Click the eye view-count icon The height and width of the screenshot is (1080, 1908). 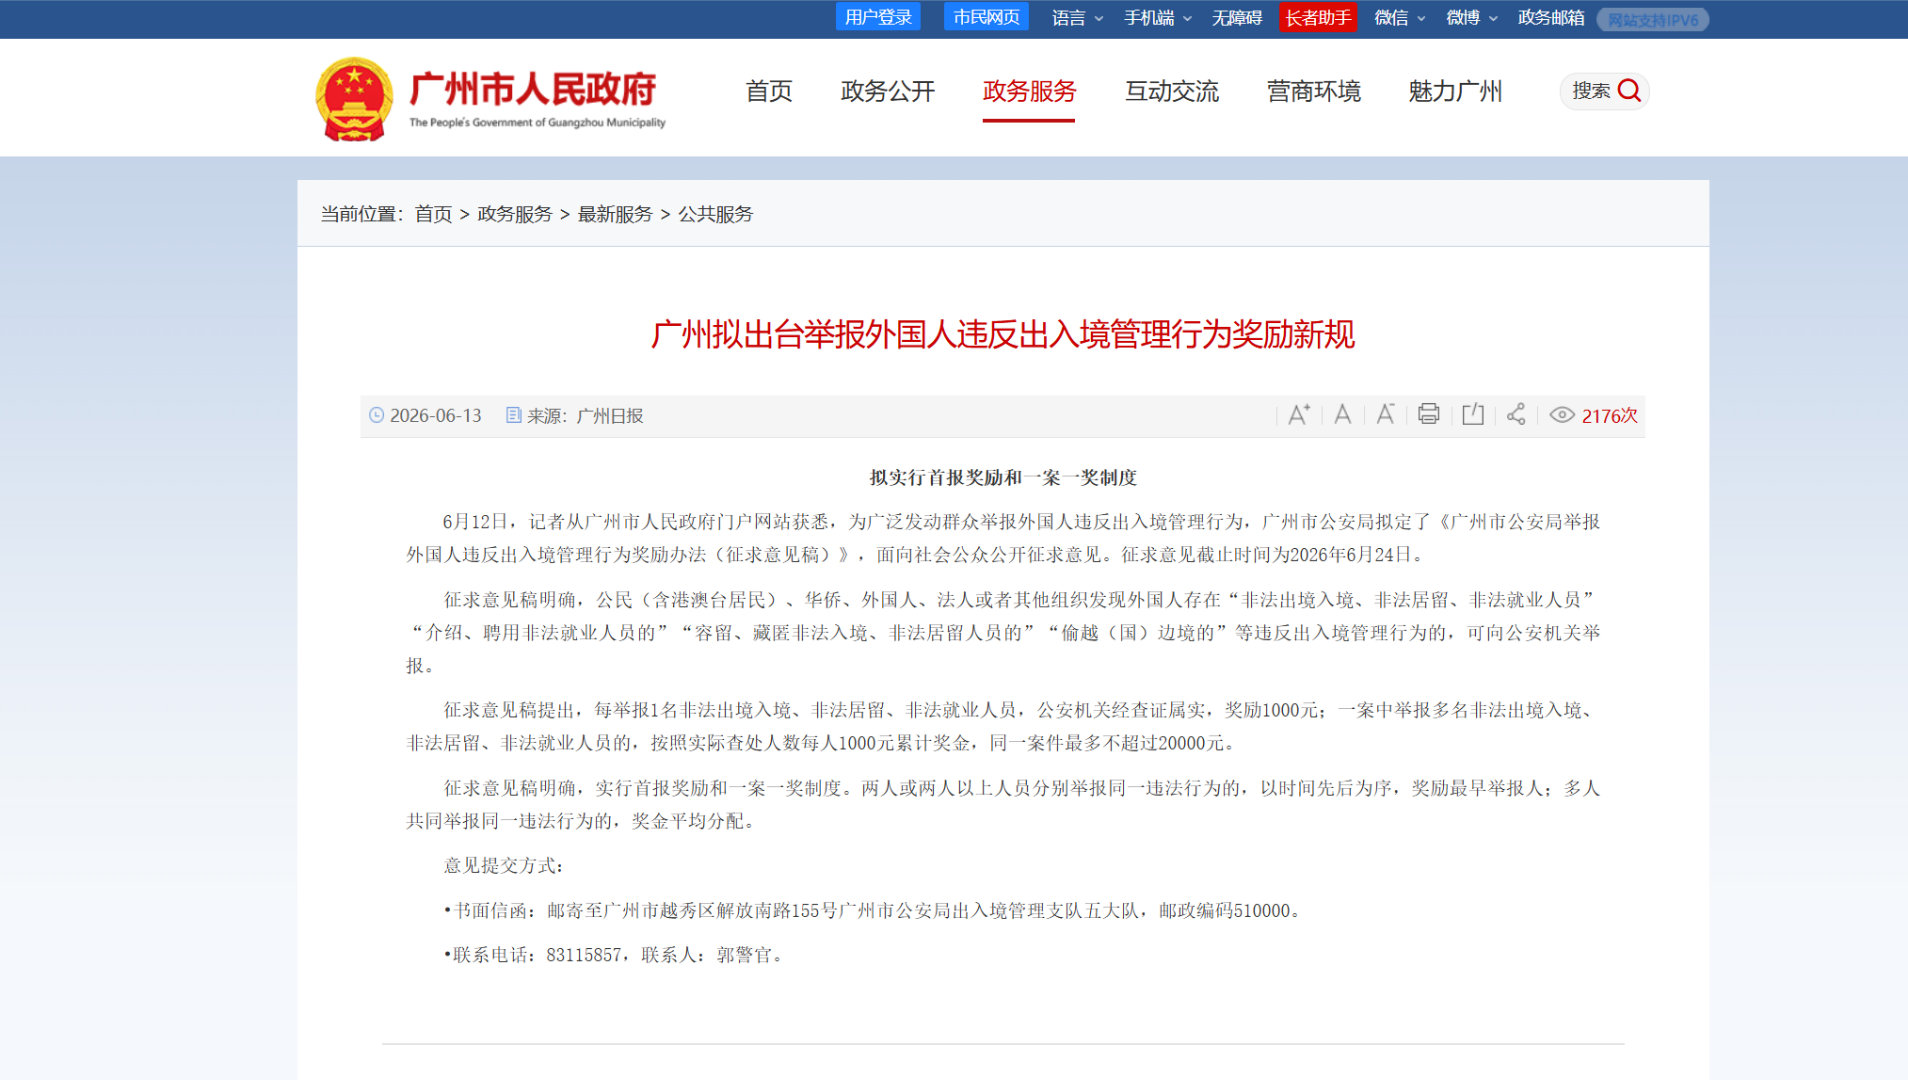[x=1562, y=415]
